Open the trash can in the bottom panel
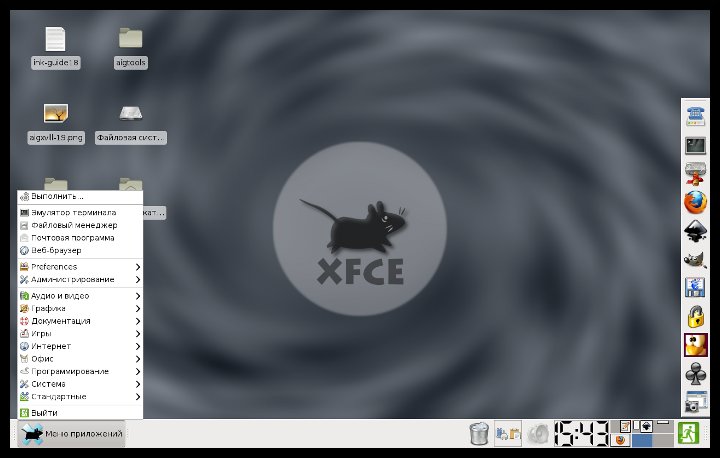This screenshot has width=720, height=458. (x=479, y=434)
